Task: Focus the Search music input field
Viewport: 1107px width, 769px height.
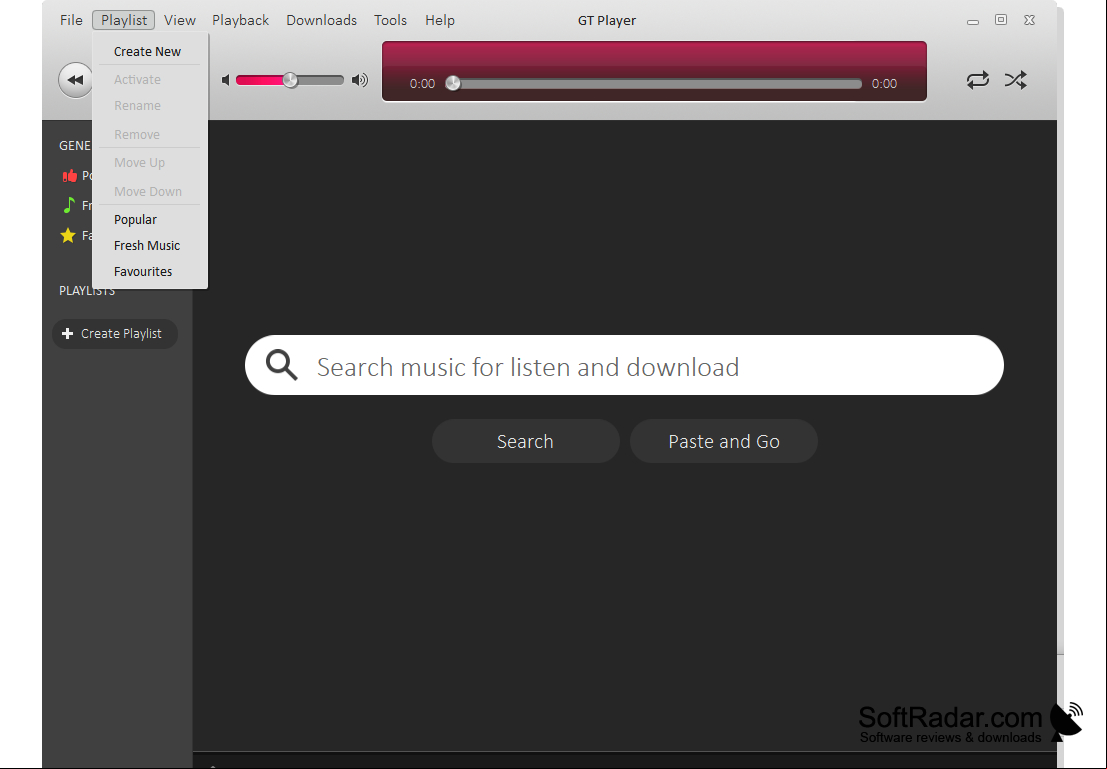Action: [x=624, y=365]
